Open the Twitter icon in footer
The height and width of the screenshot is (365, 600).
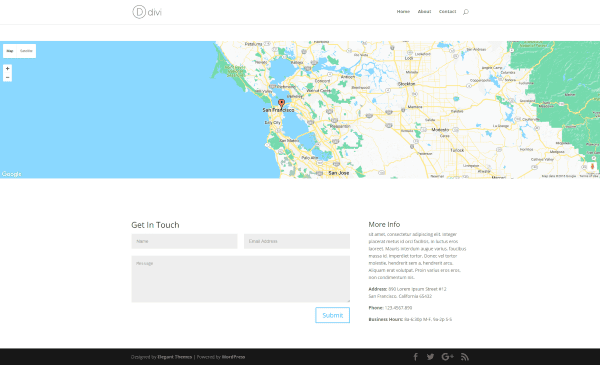point(430,357)
